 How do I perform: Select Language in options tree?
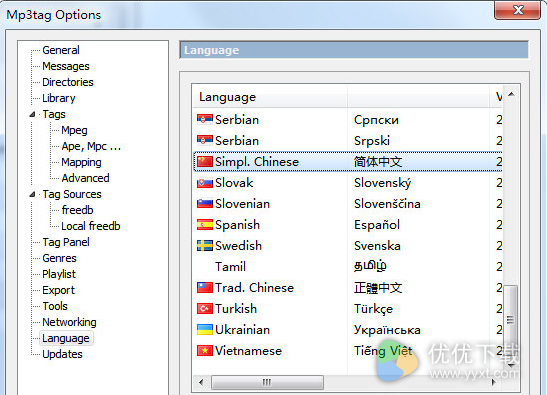pyautogui.click(x=66, y=338)
